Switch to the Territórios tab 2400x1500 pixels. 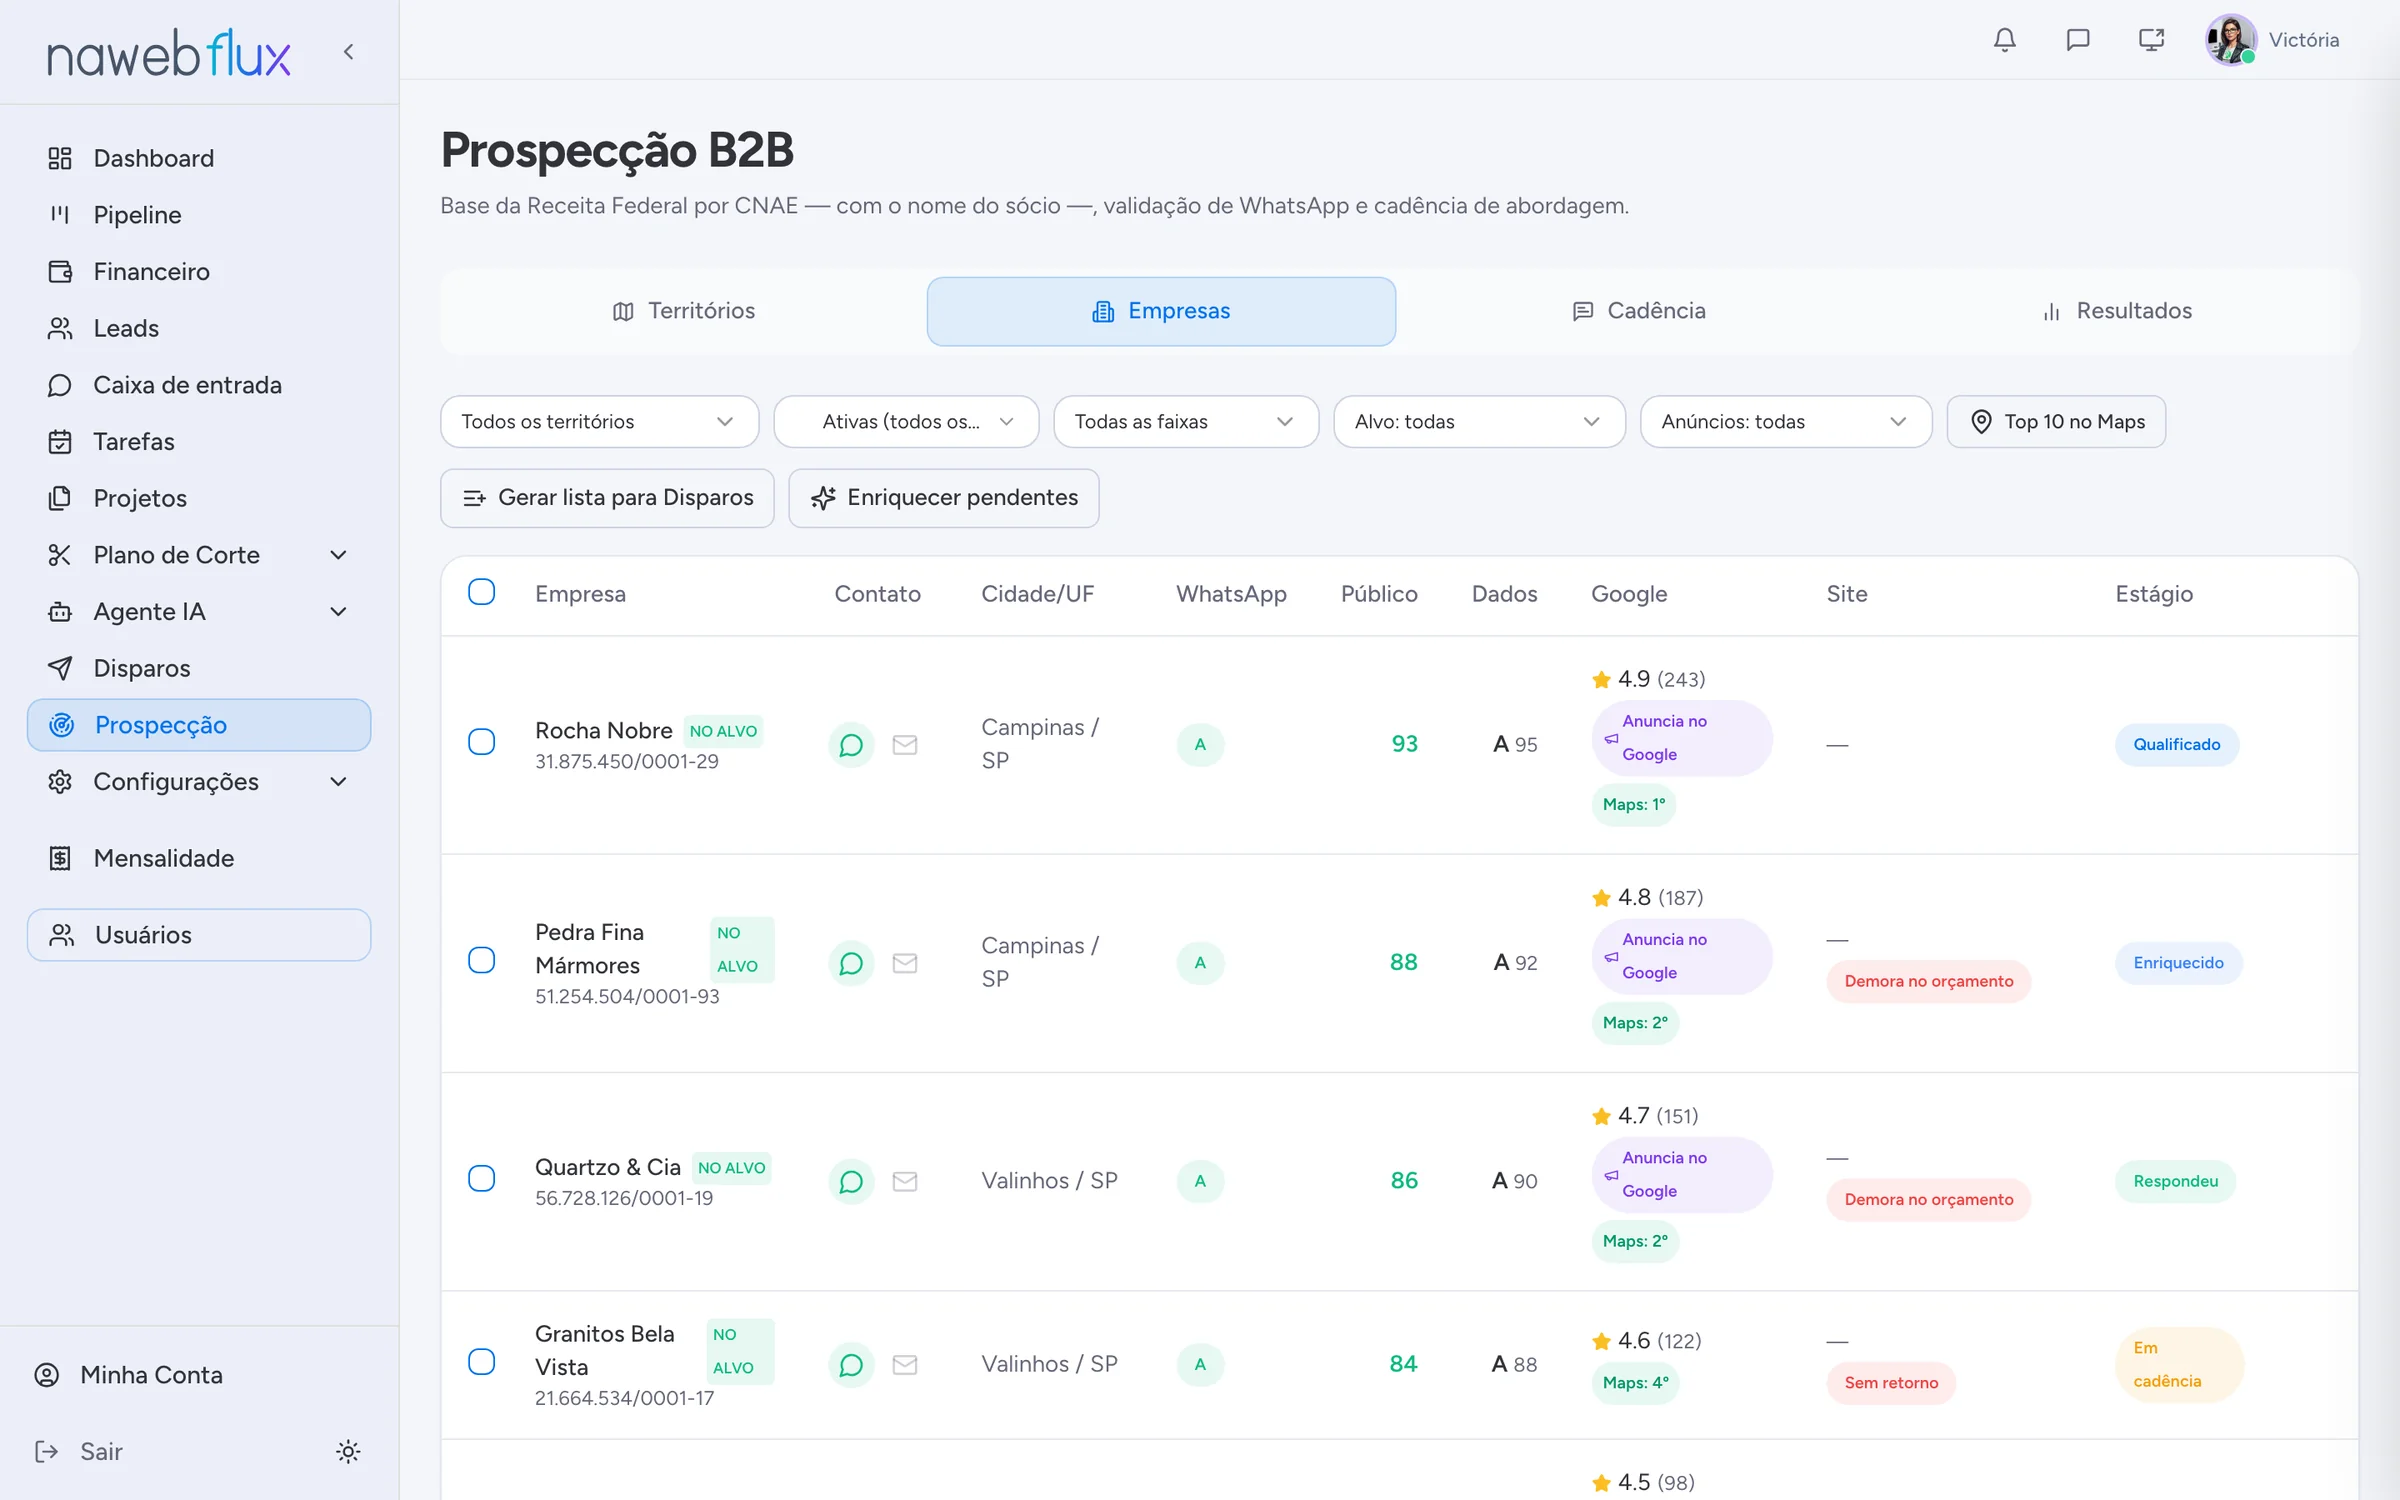[684, 311]
